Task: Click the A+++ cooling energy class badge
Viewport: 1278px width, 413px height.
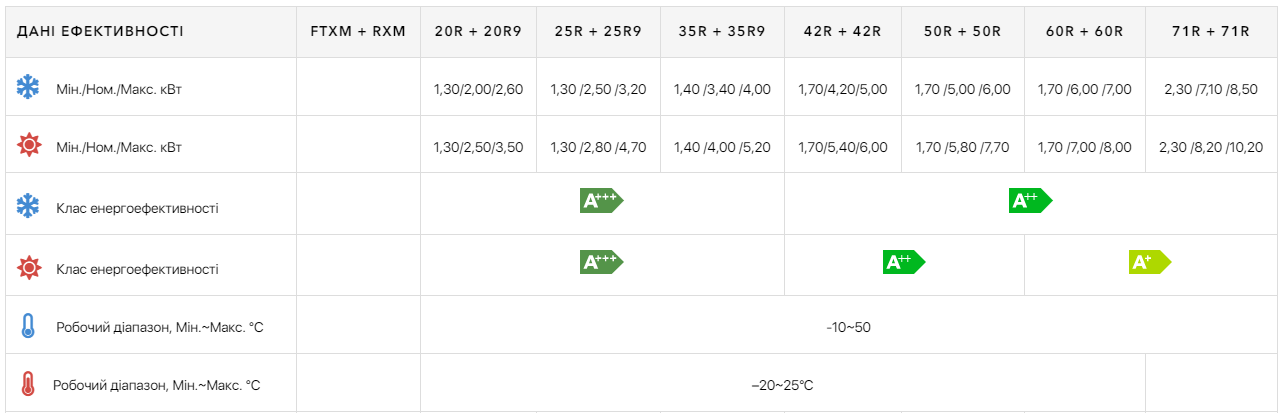Action: pos(601,201)
